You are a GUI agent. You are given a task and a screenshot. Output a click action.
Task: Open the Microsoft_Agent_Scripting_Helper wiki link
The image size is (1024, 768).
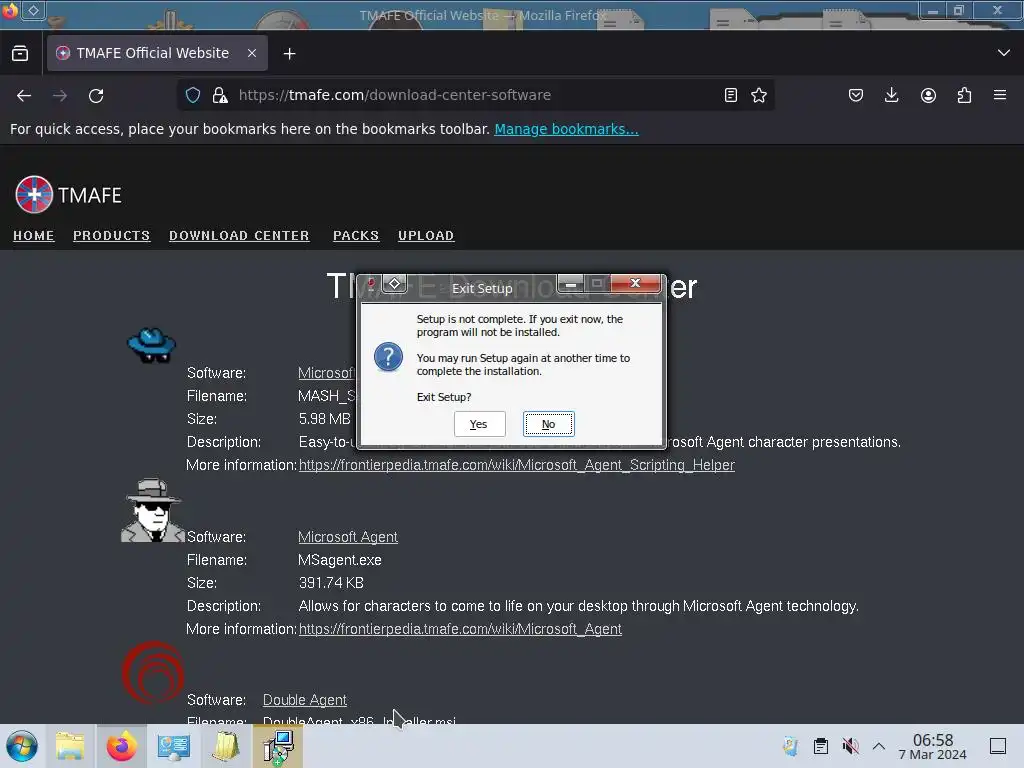[x=517, y=465]
